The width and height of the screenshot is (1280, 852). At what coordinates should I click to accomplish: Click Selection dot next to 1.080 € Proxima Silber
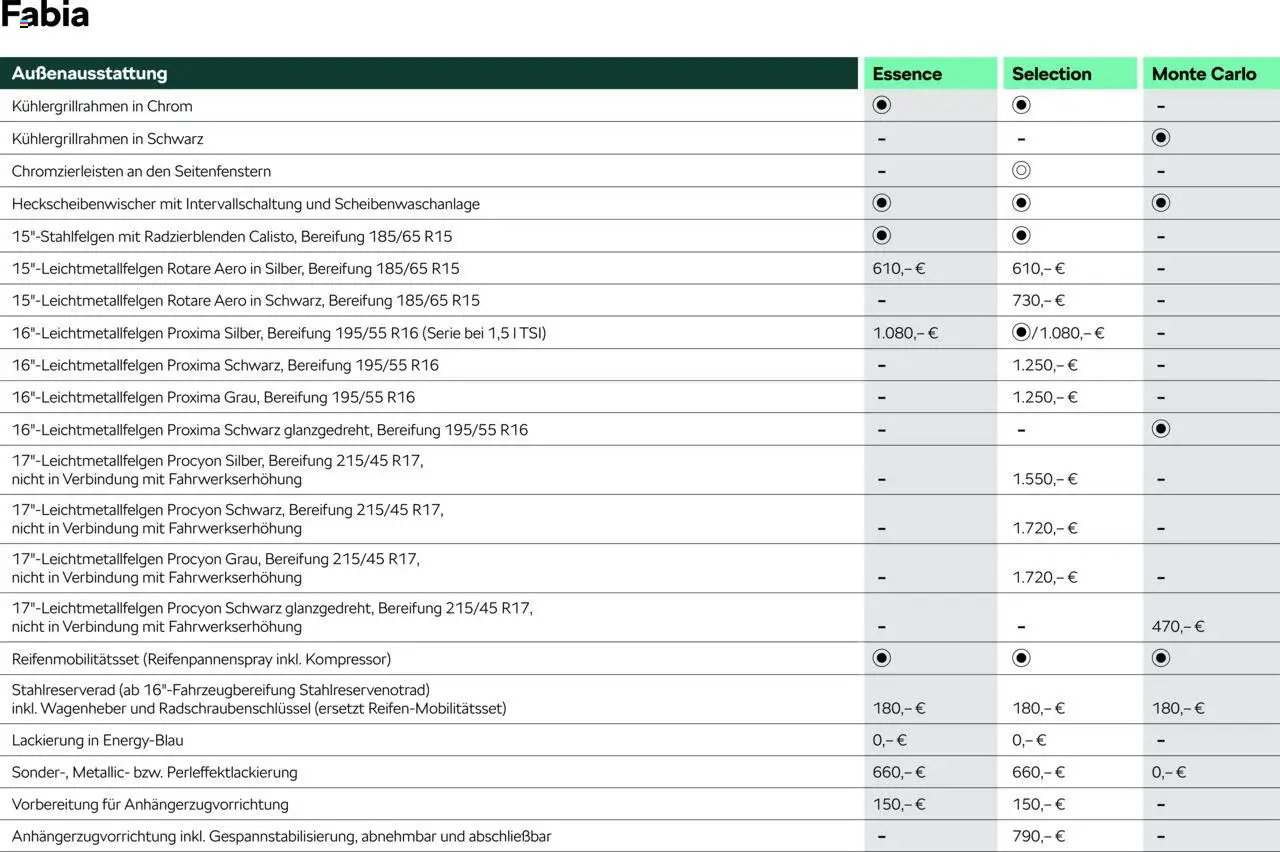click(1020, 332)
